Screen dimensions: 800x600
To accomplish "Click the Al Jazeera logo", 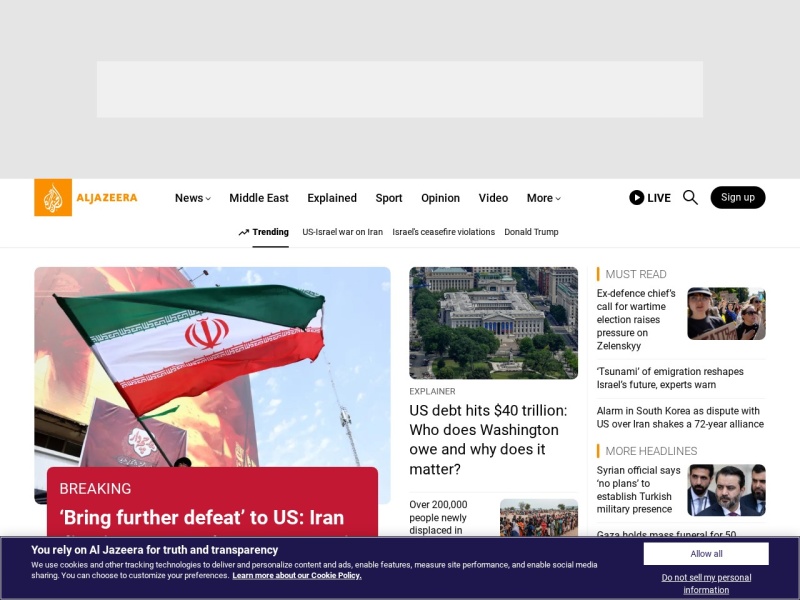I will [86, 197].
